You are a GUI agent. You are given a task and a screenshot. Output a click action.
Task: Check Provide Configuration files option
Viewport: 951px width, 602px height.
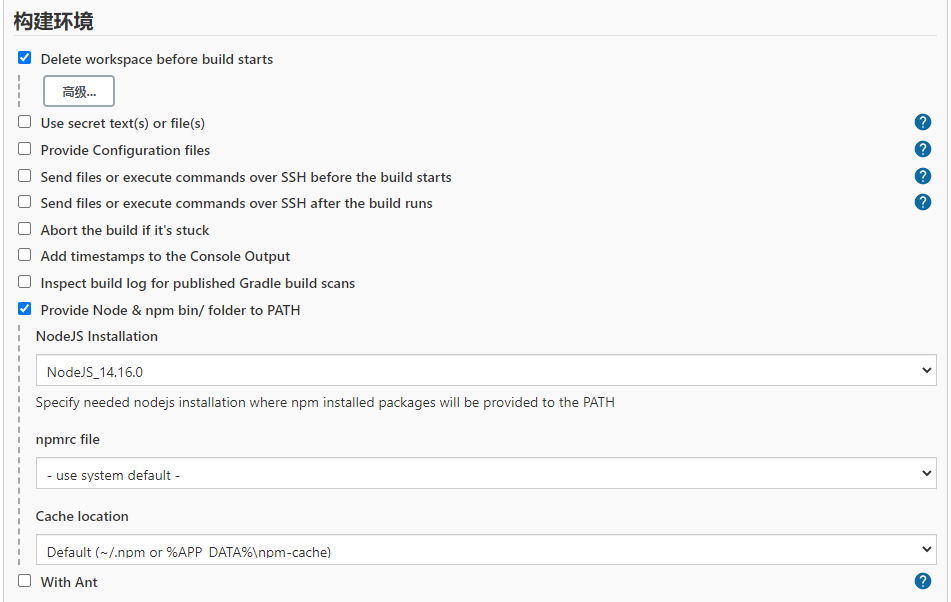(x=25, y=149)
